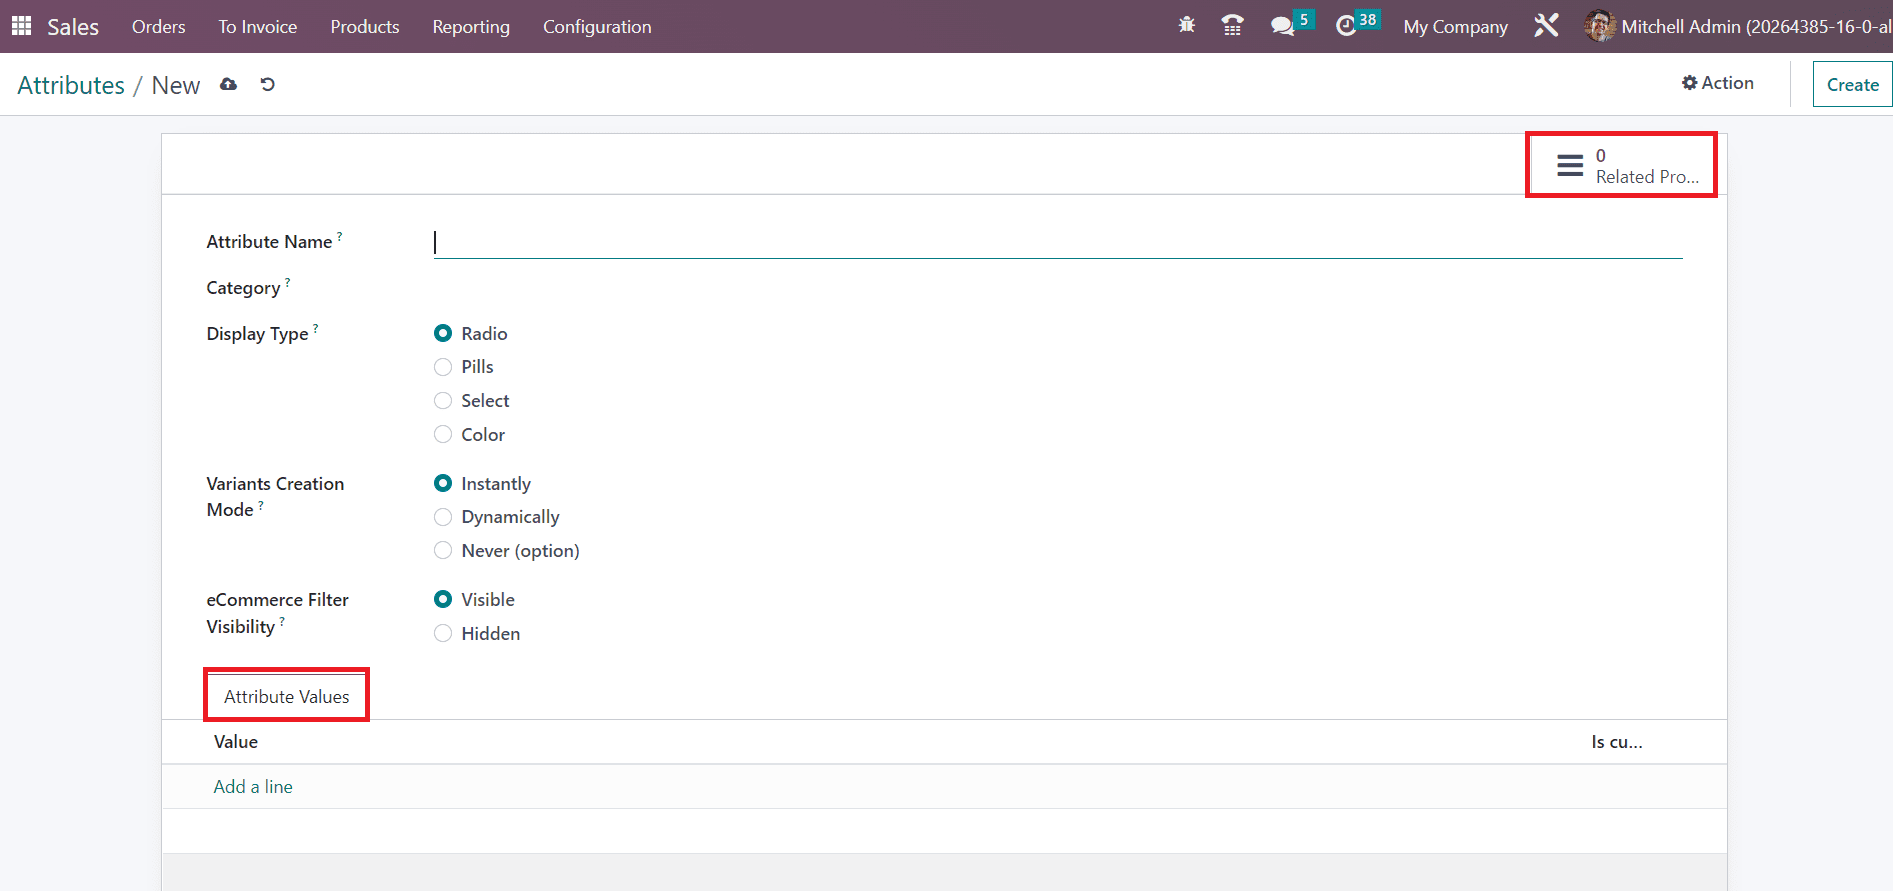Viewport: 1893px width, 891px height.
Task: Open the Configuration menu
Action: coord(597,27)
